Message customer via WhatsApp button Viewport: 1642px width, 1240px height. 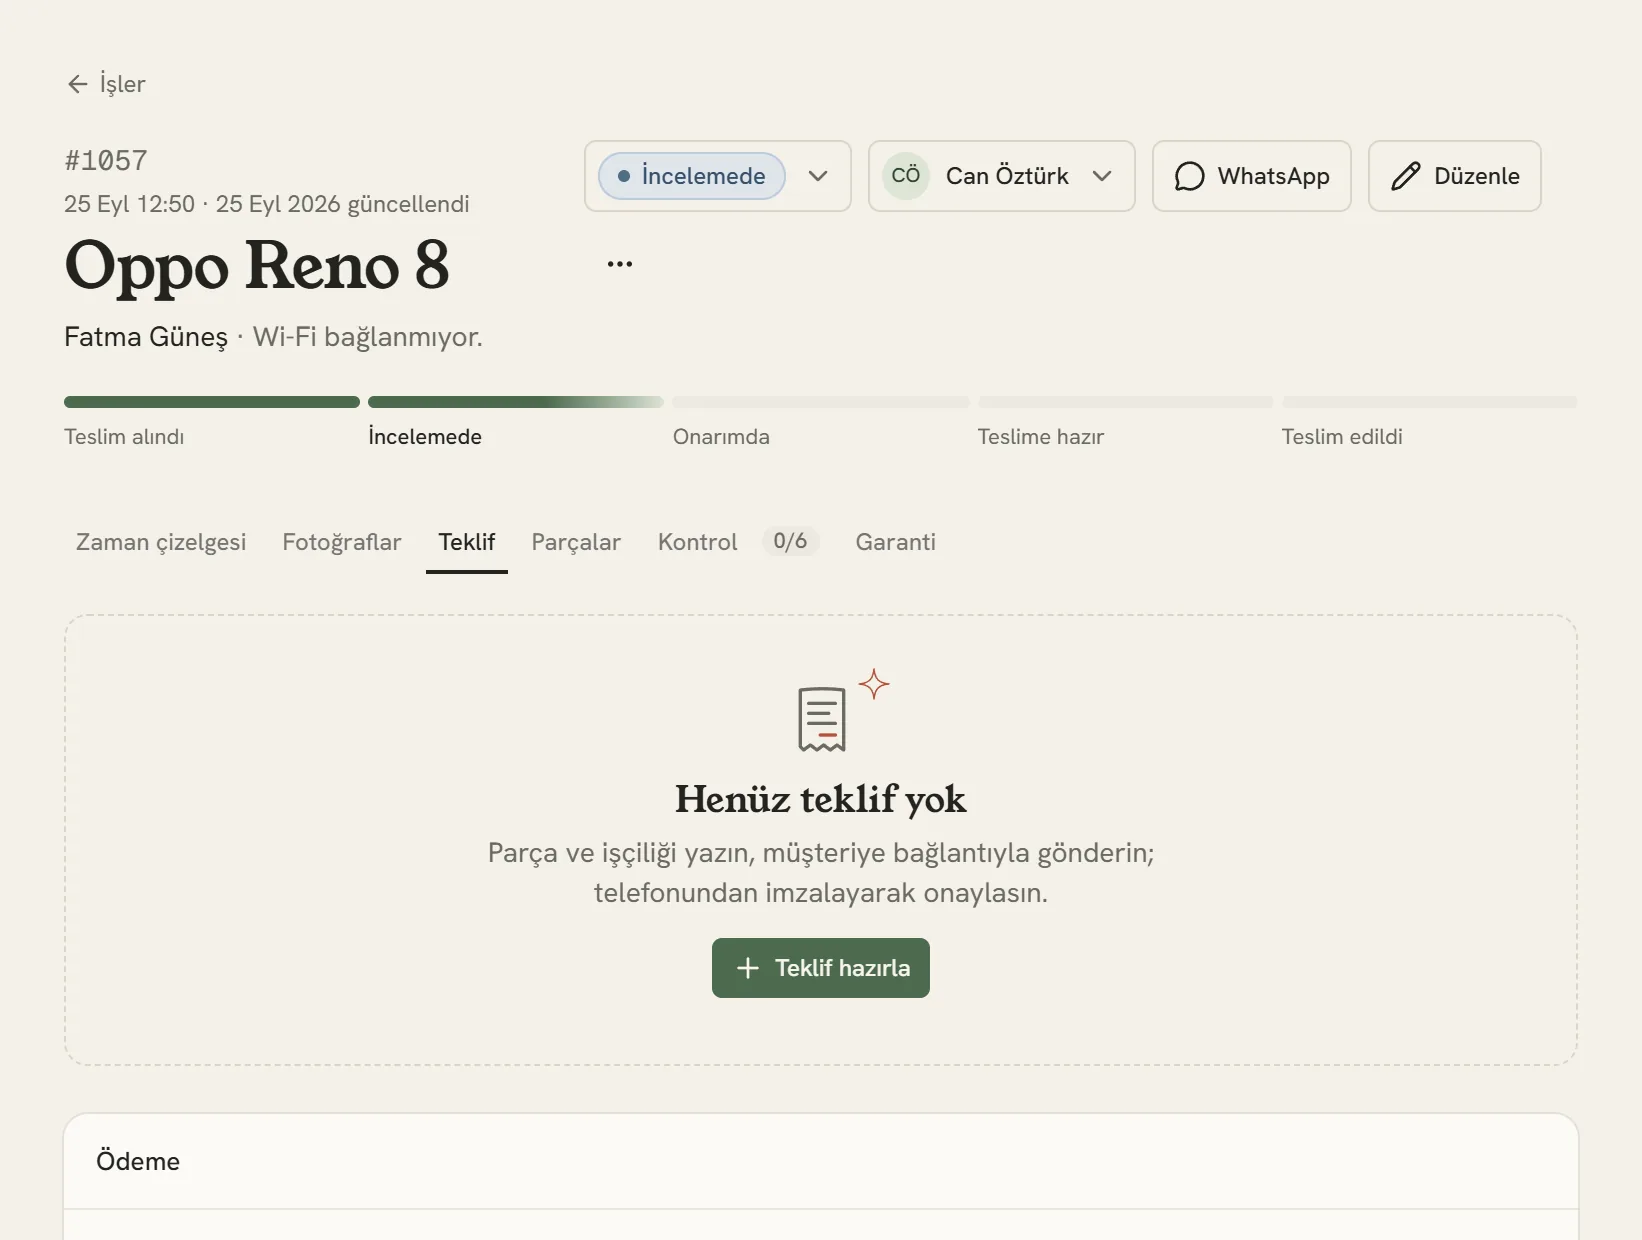tap(1252, 176)
